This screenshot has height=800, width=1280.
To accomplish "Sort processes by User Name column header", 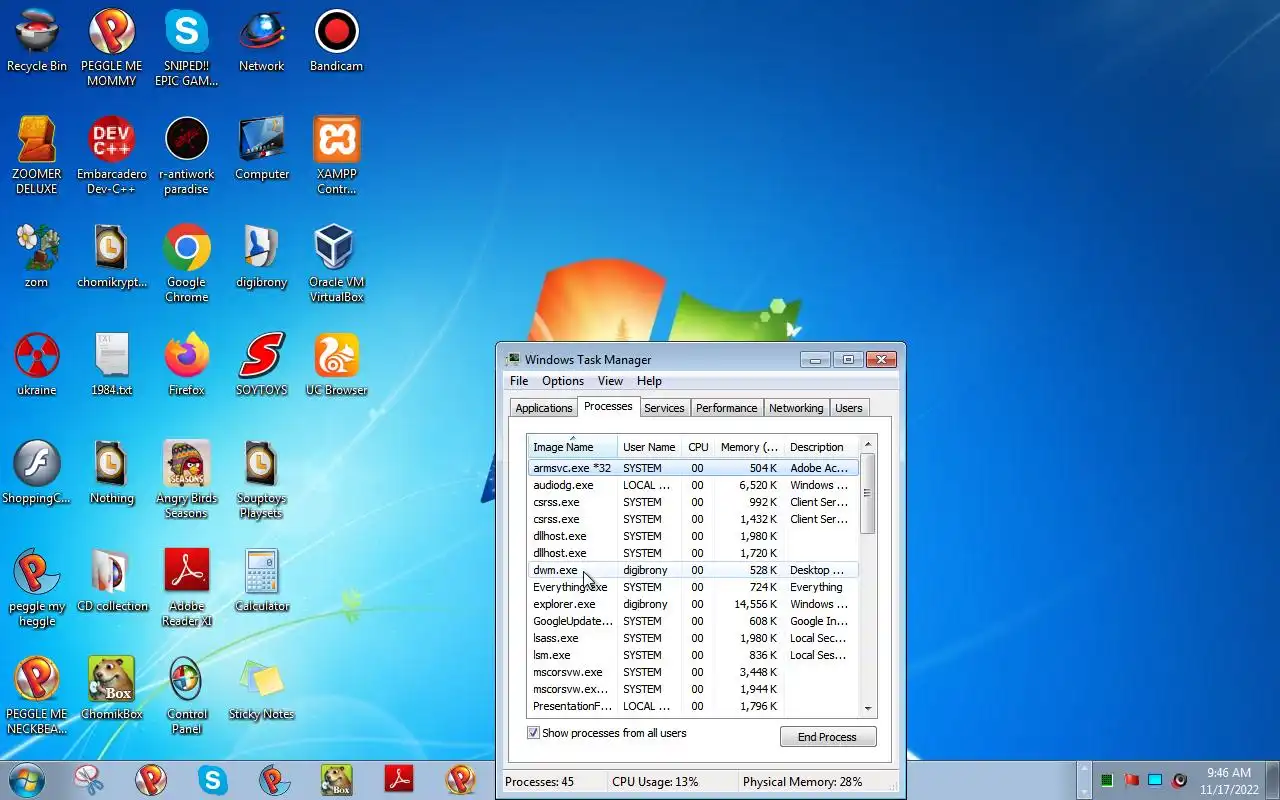I will (x=650, y=447).
